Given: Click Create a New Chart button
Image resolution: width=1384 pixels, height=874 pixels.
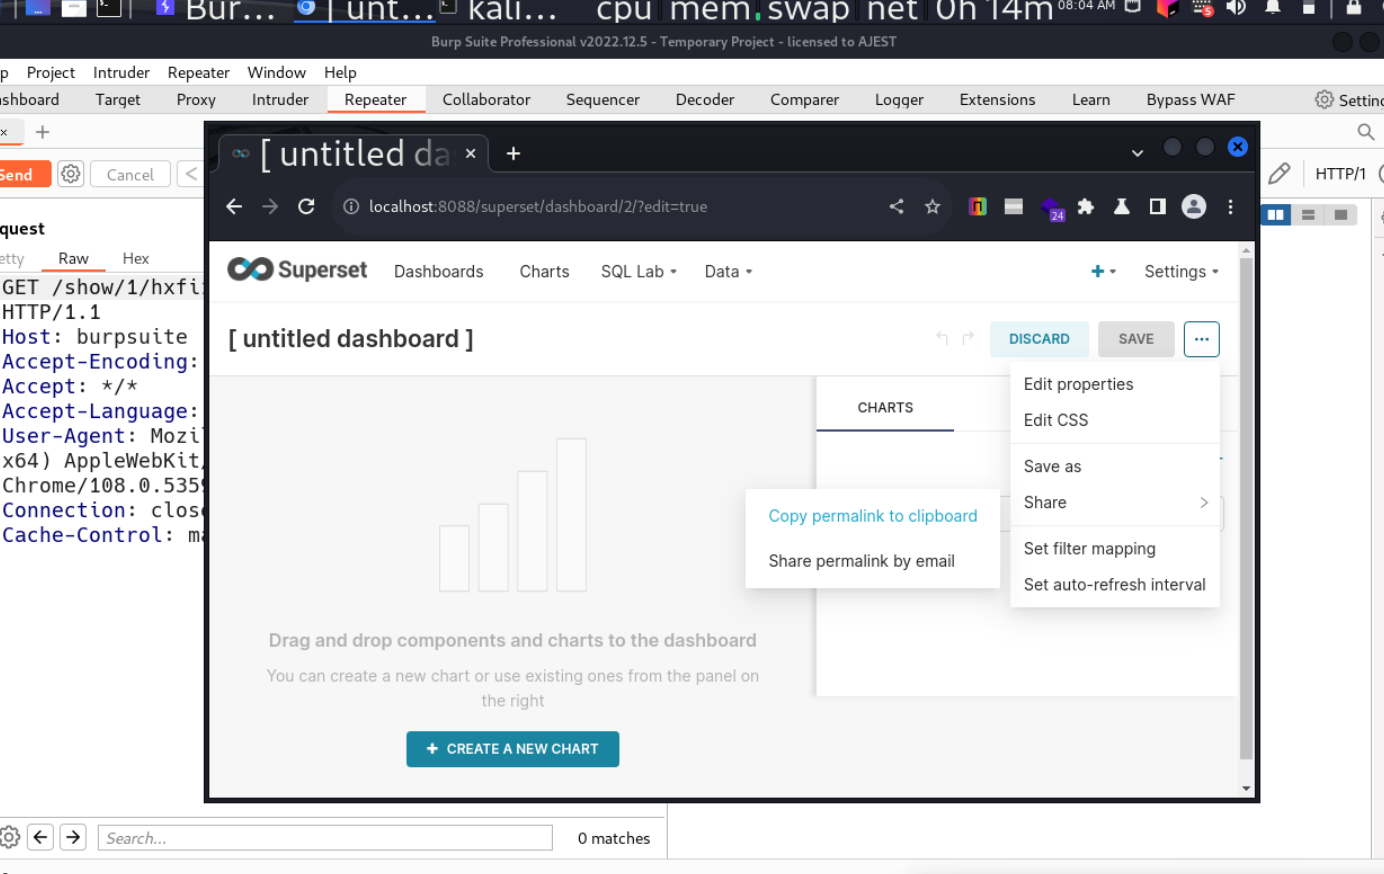Looking at the screenshot, I should (512, 749).
